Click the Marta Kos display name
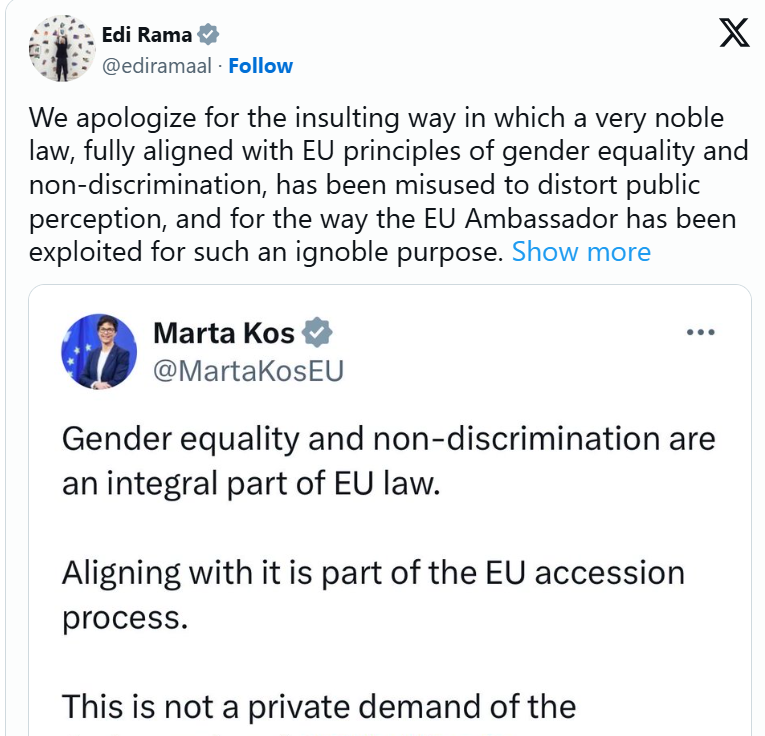 224,332
